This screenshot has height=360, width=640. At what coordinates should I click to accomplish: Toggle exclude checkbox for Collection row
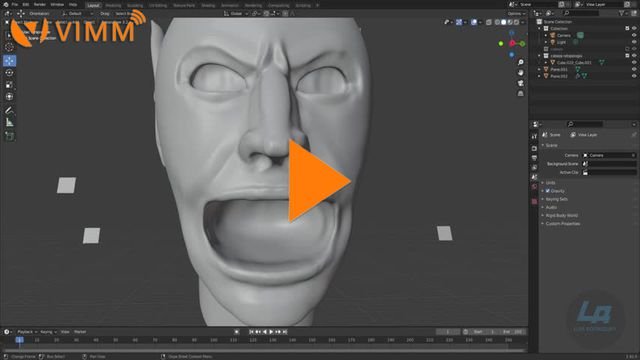click(x=627, y=29)
